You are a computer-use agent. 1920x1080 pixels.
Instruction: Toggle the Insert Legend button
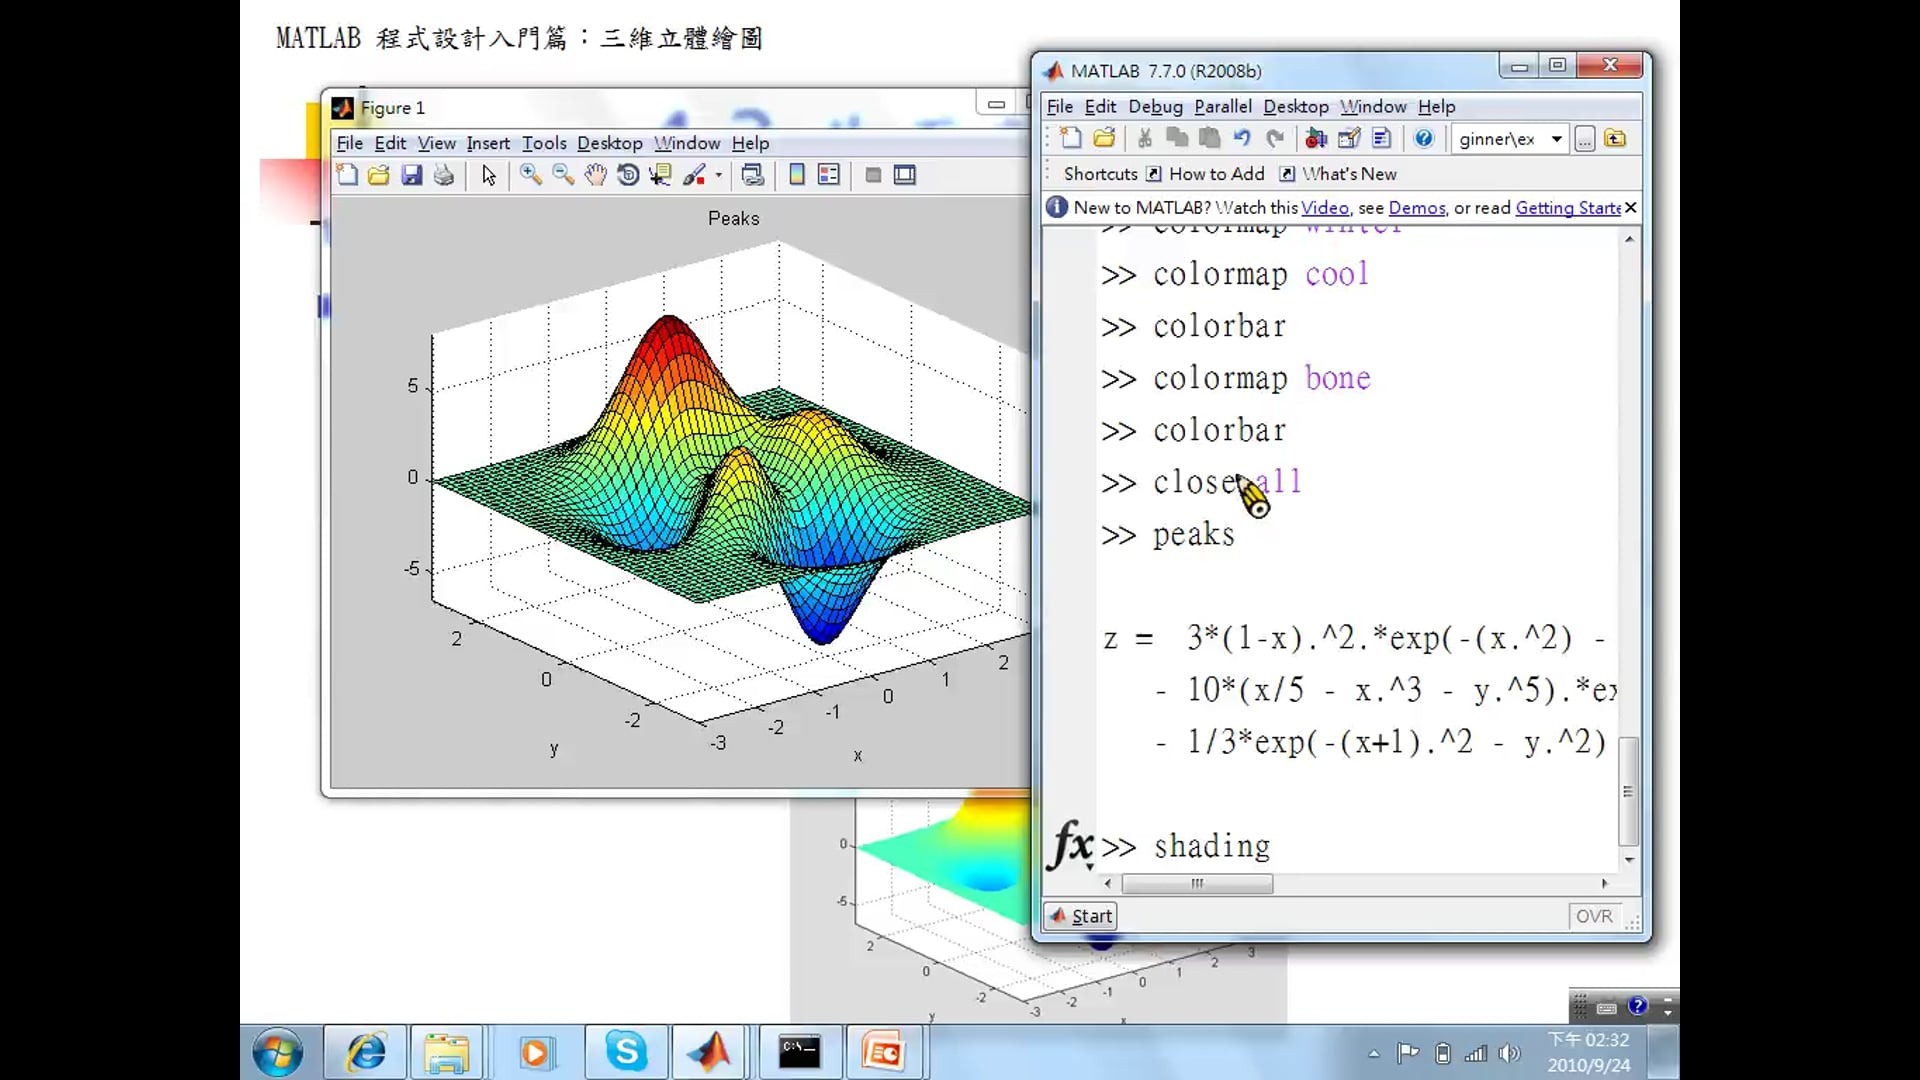pyautogui.click(x=829, y=175)
